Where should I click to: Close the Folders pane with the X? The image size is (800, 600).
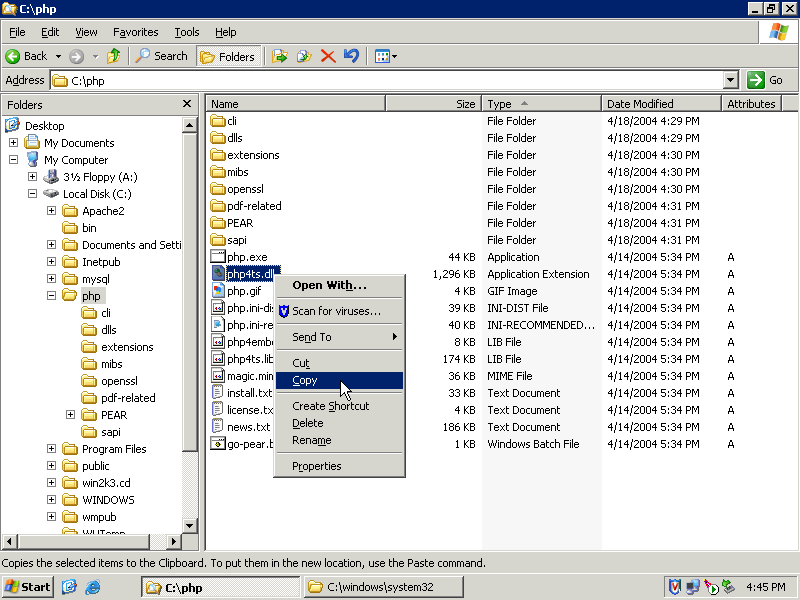click(187, 104)
